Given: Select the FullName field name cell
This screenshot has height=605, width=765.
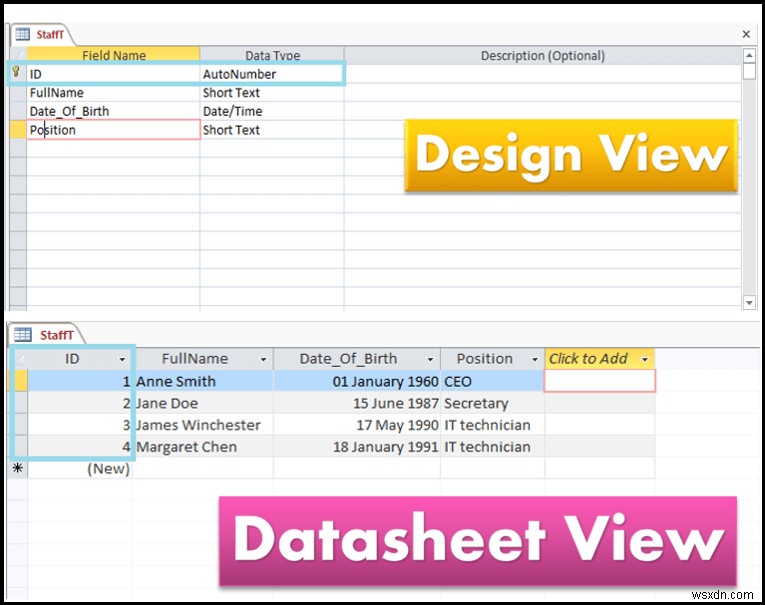Looking at the screenshot, I should coord(113,93).
